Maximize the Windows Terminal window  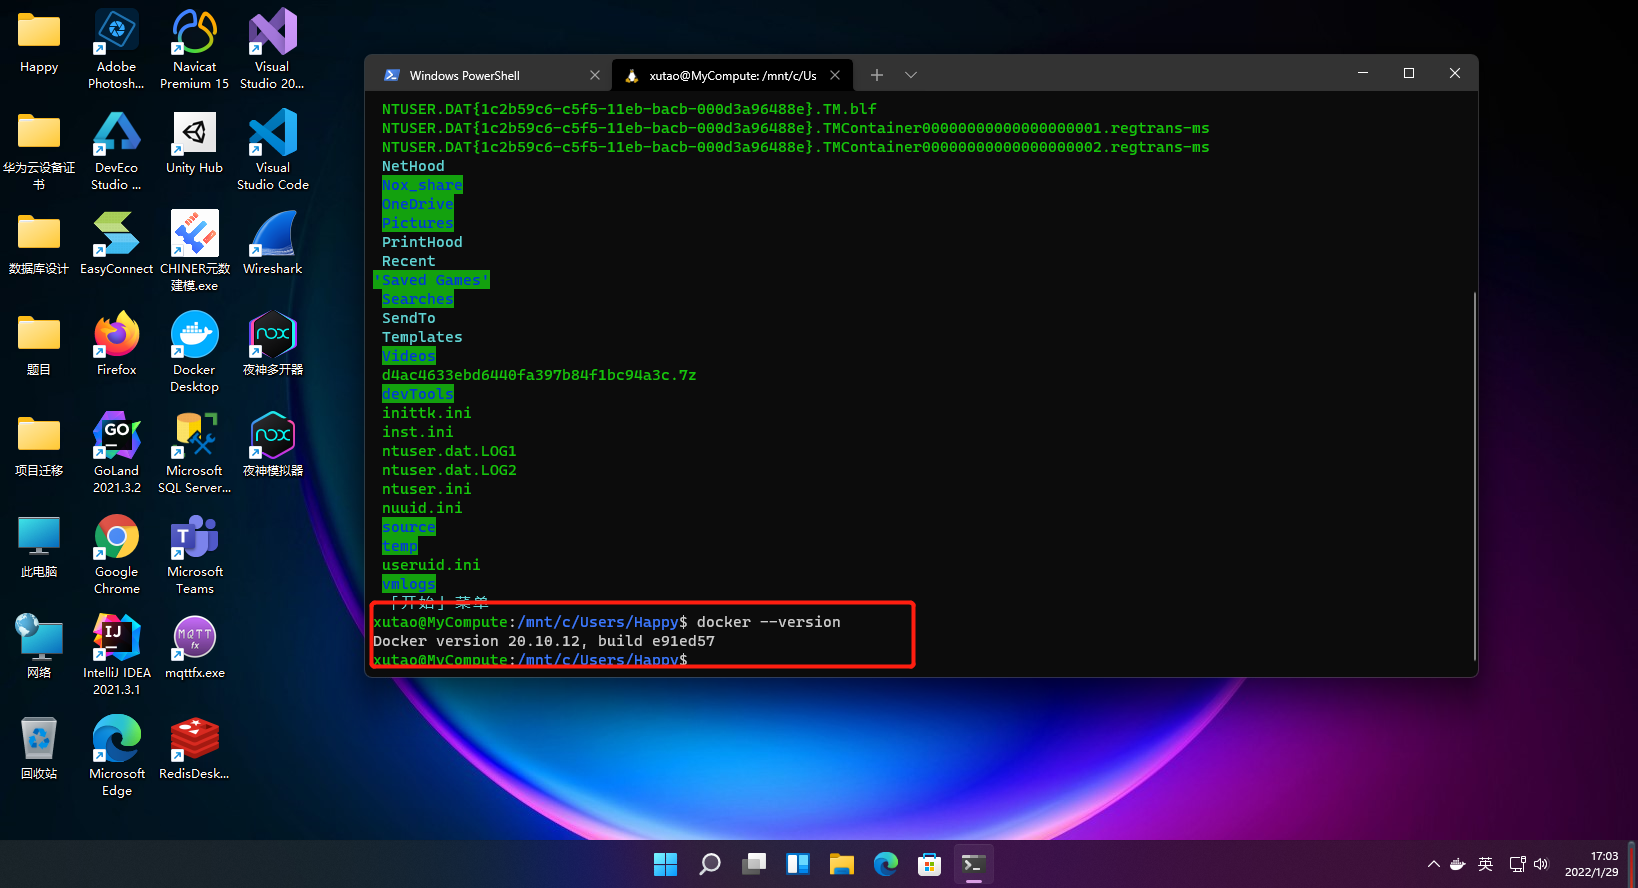point(1409,73)
